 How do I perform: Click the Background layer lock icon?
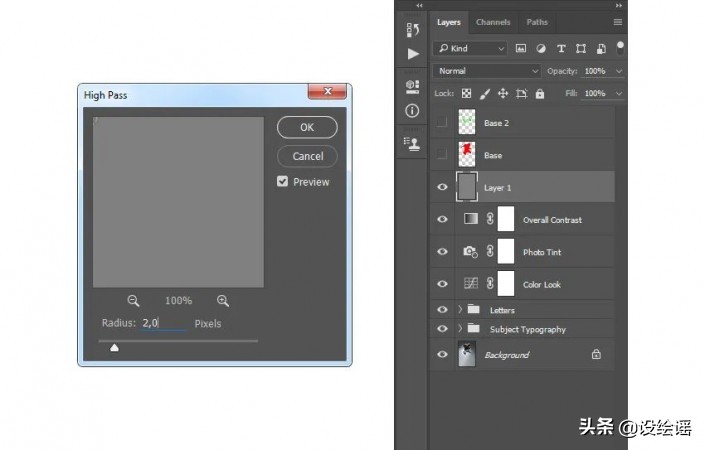click(x=596, y=354)
